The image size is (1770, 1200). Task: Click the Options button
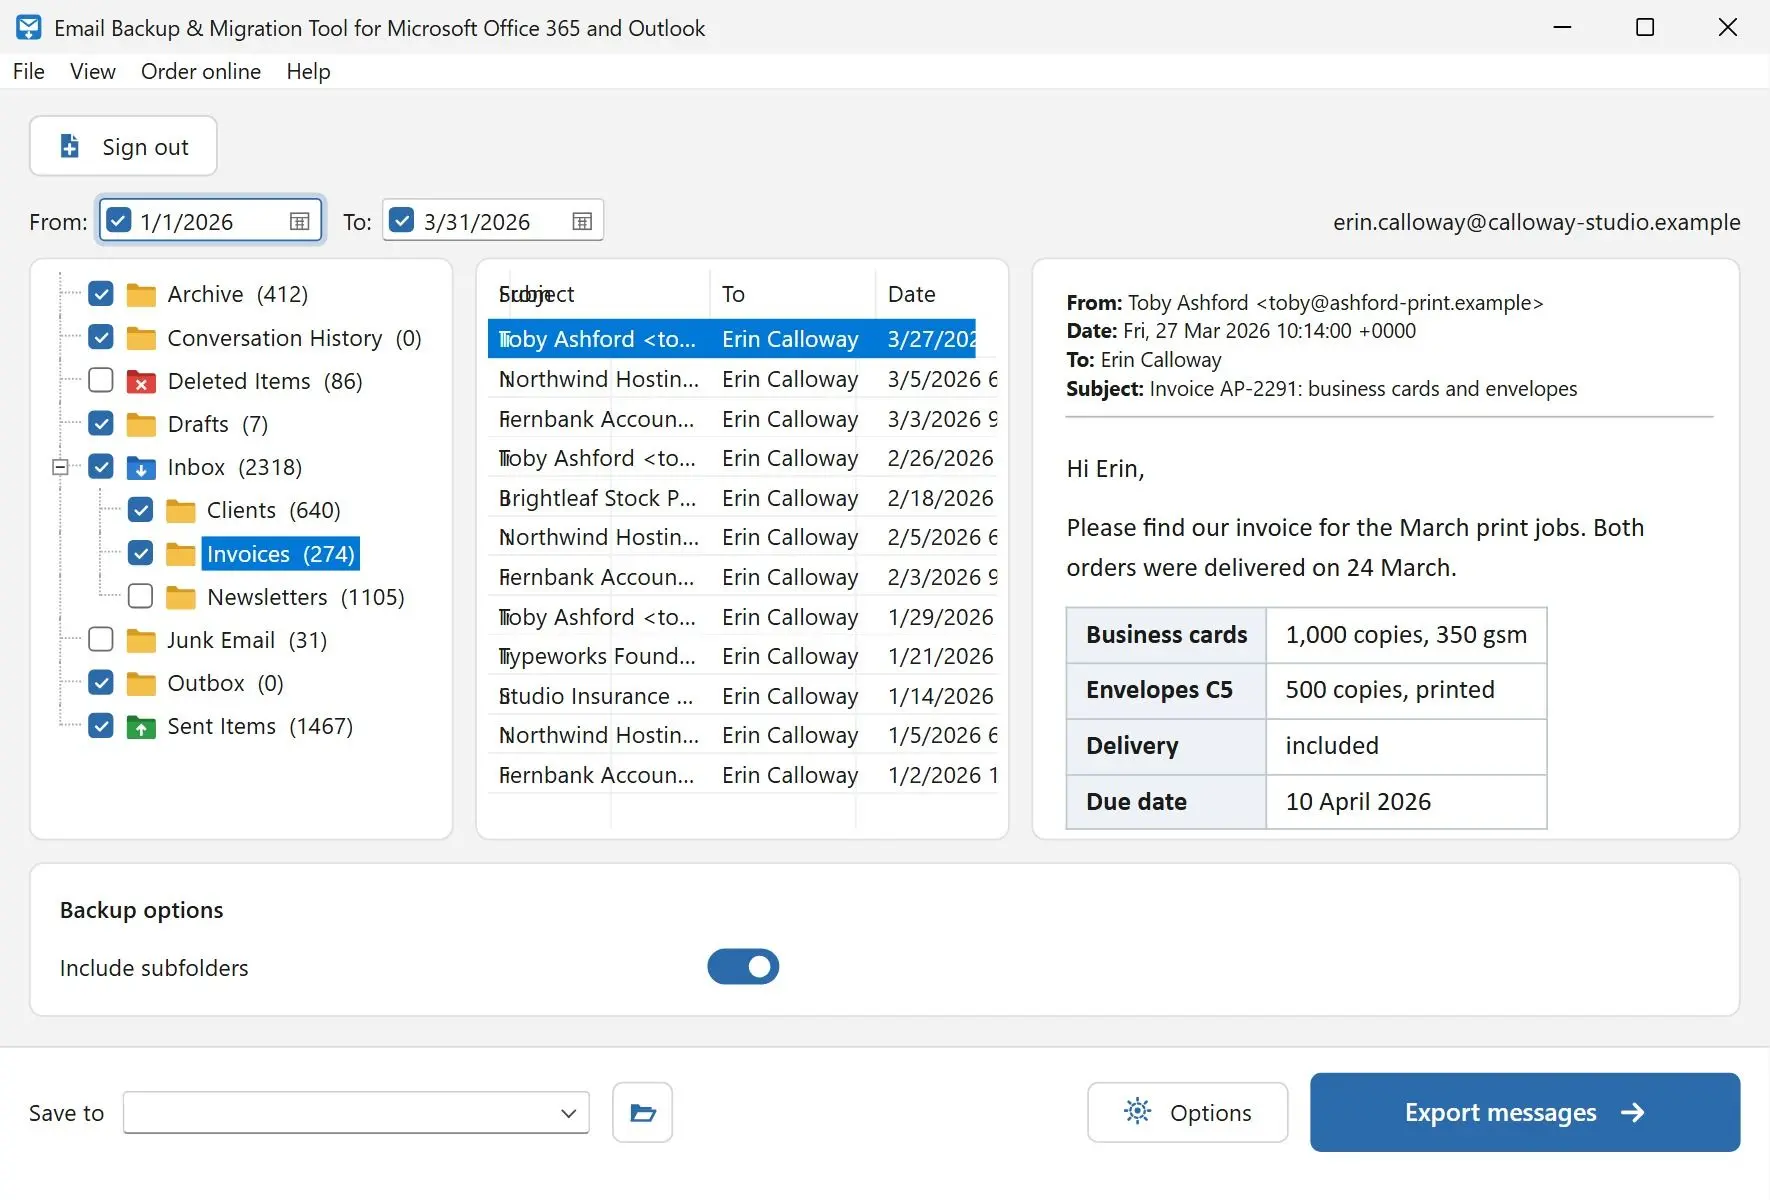1188,1112
